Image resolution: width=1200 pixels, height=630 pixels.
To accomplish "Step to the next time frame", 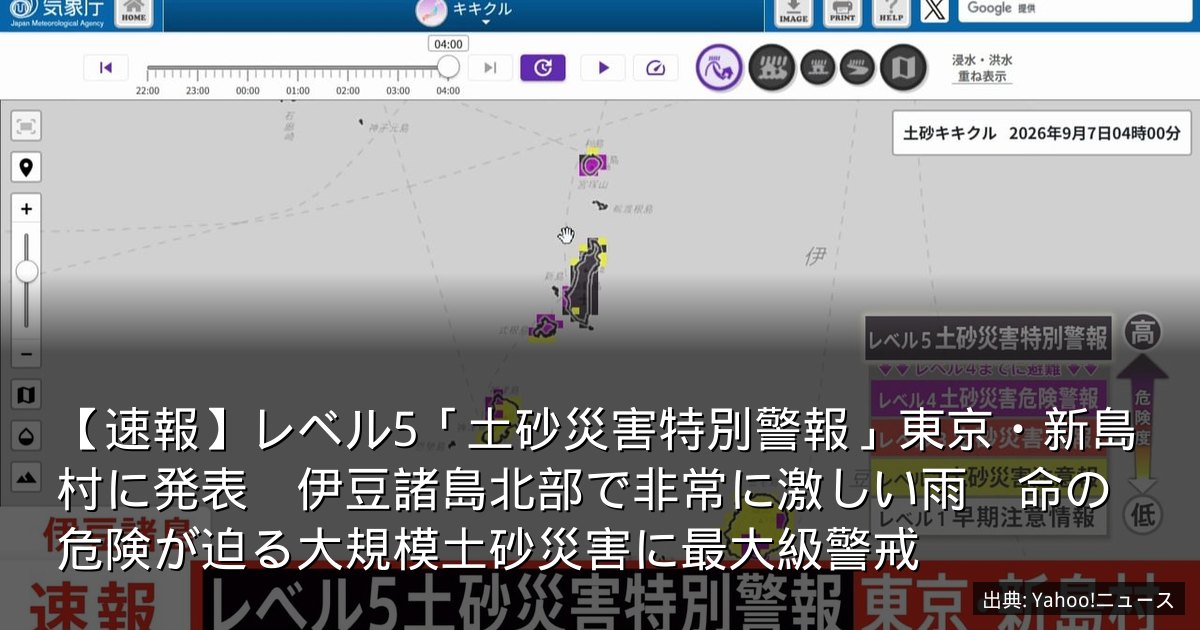I will [490, 68].
